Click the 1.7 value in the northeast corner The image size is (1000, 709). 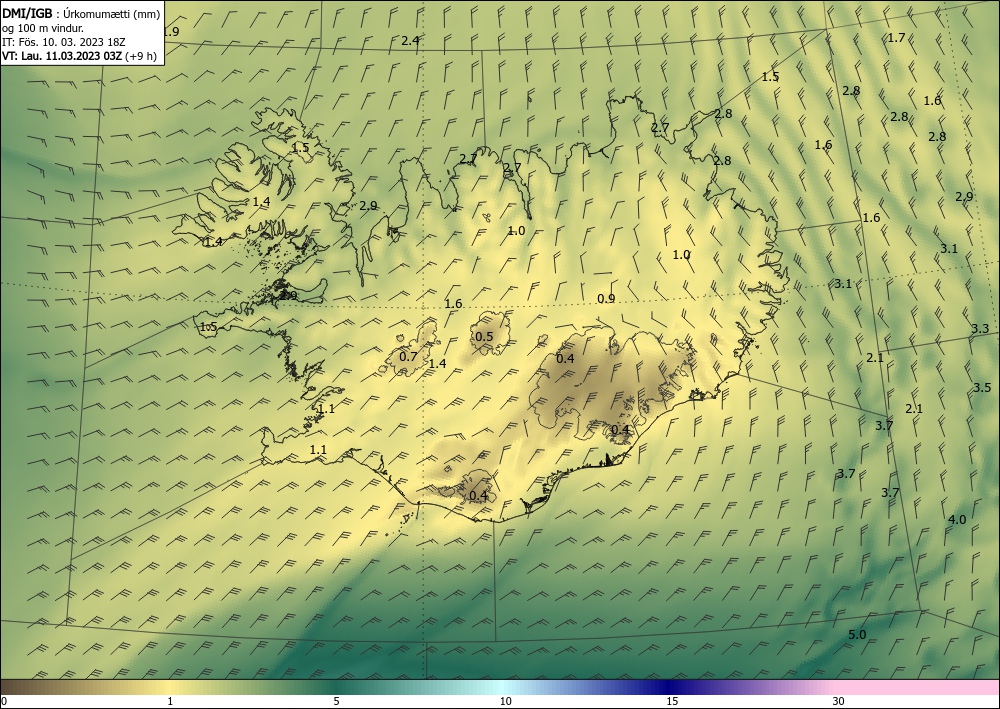(x=896, y=38)
